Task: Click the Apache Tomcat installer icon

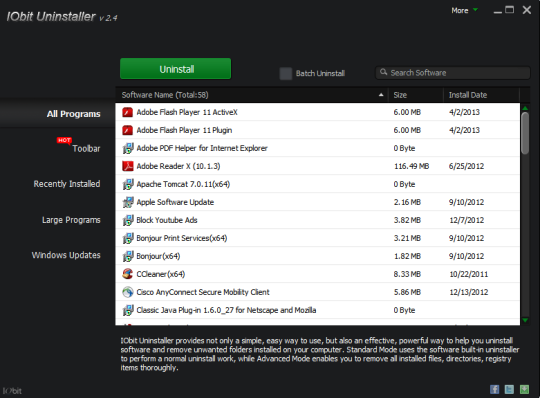Action: tap(128, 184)
